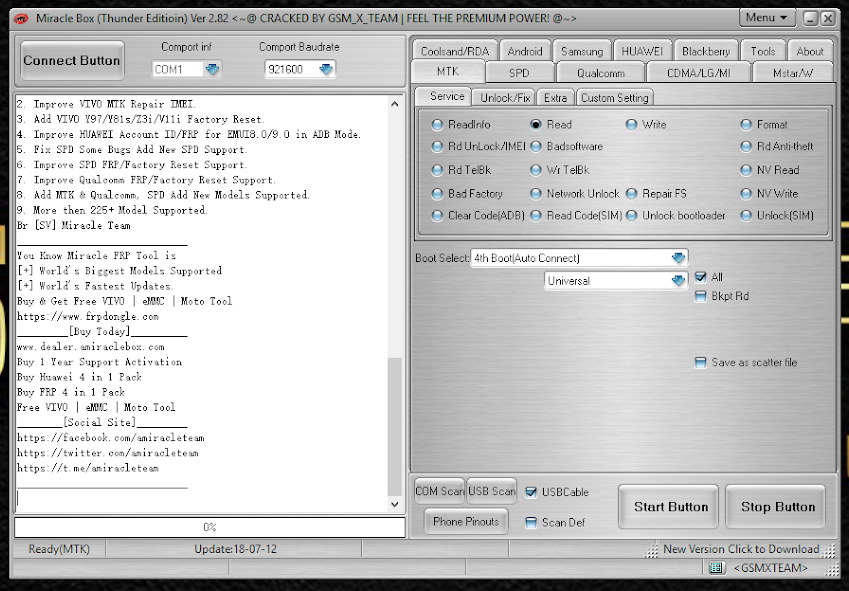The image size is (849, 591).
Task: Click inside the log text area
Action: coord(201,304)
